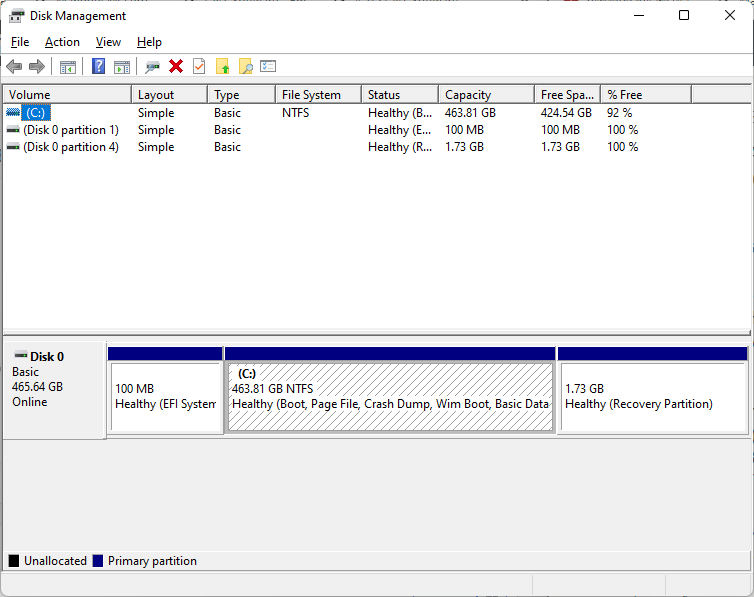Maximize the Disk Management window

(x=684, y=15)
